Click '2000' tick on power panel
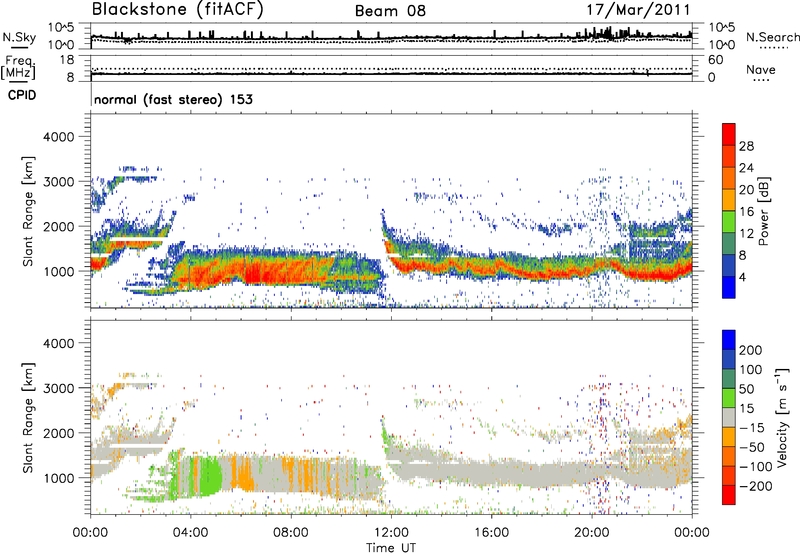 pyautogui.click(x=59, y=226)
